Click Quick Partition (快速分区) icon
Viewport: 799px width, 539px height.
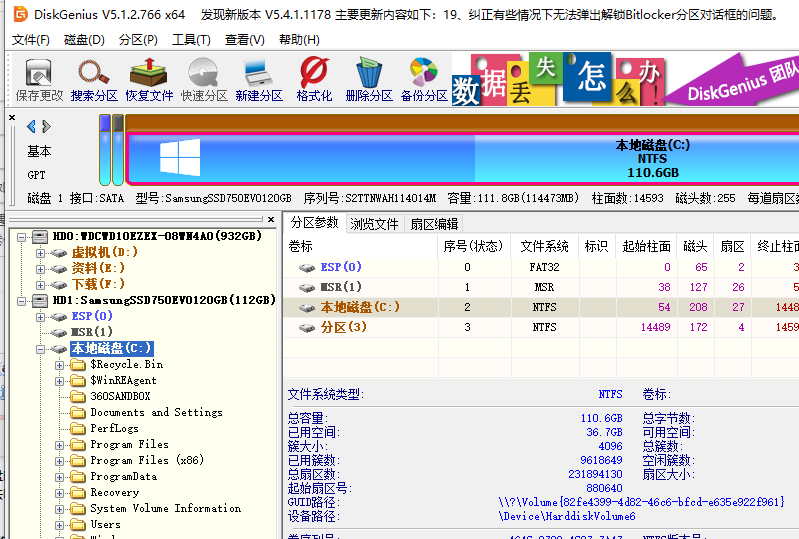(204, 79)
